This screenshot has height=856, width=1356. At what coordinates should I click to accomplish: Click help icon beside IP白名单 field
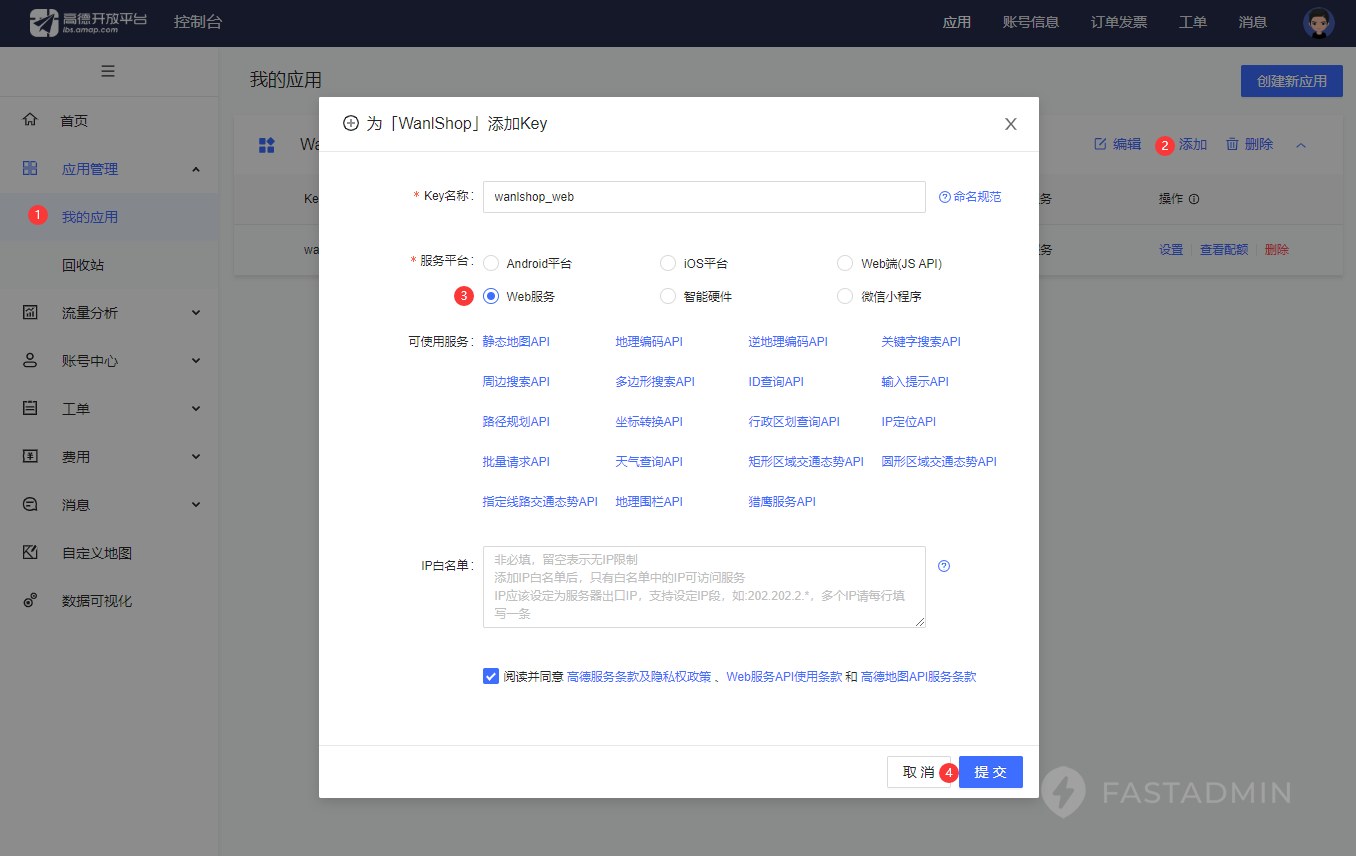coord(944,566)
